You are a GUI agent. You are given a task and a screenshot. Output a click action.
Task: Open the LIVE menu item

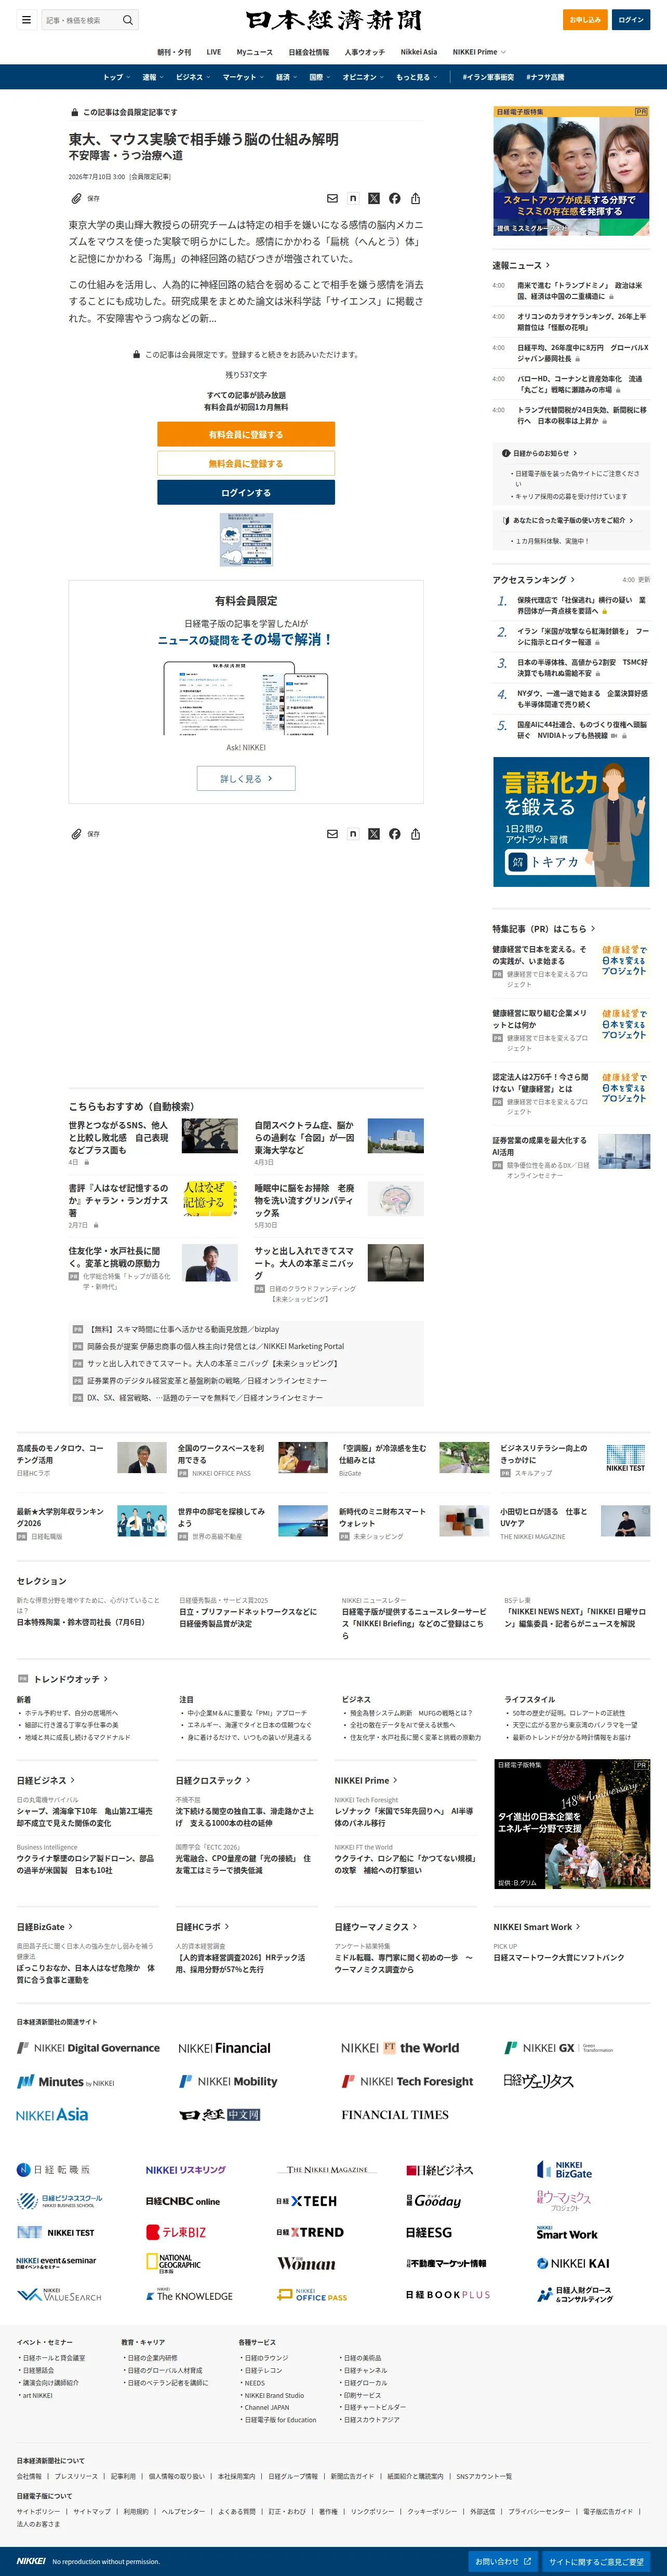[214, 52]
